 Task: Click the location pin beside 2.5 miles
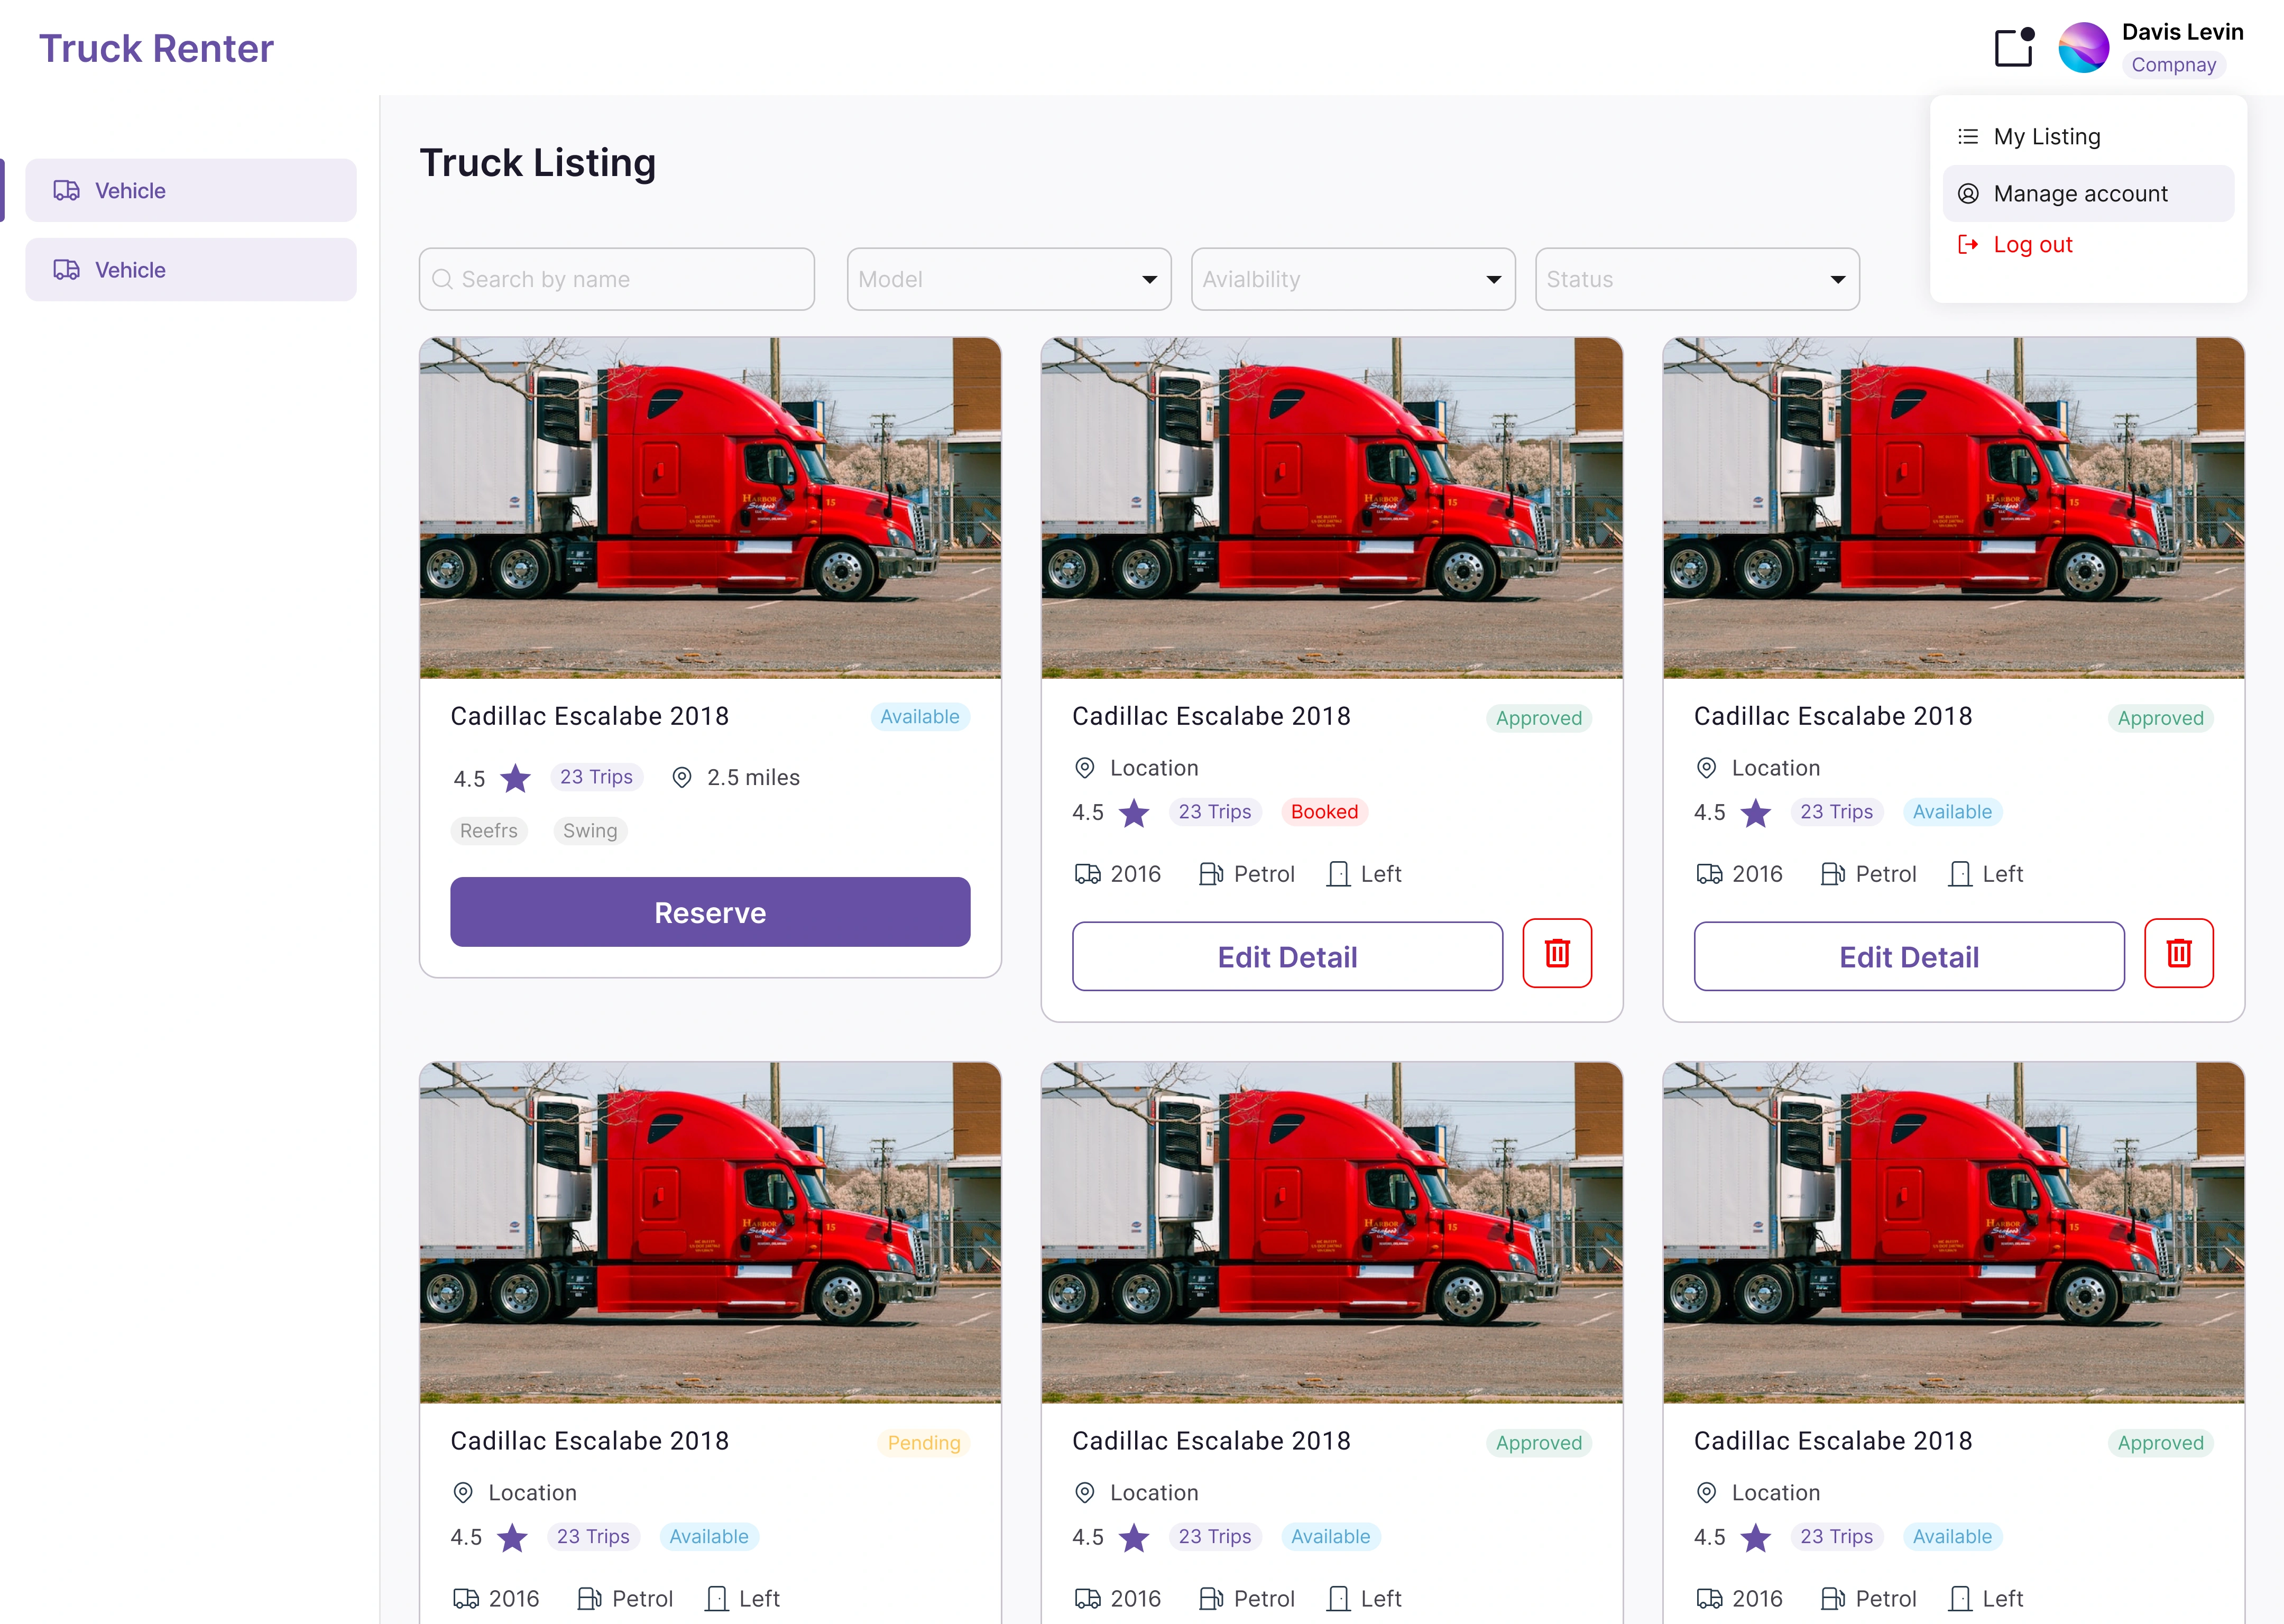(682, 777)
